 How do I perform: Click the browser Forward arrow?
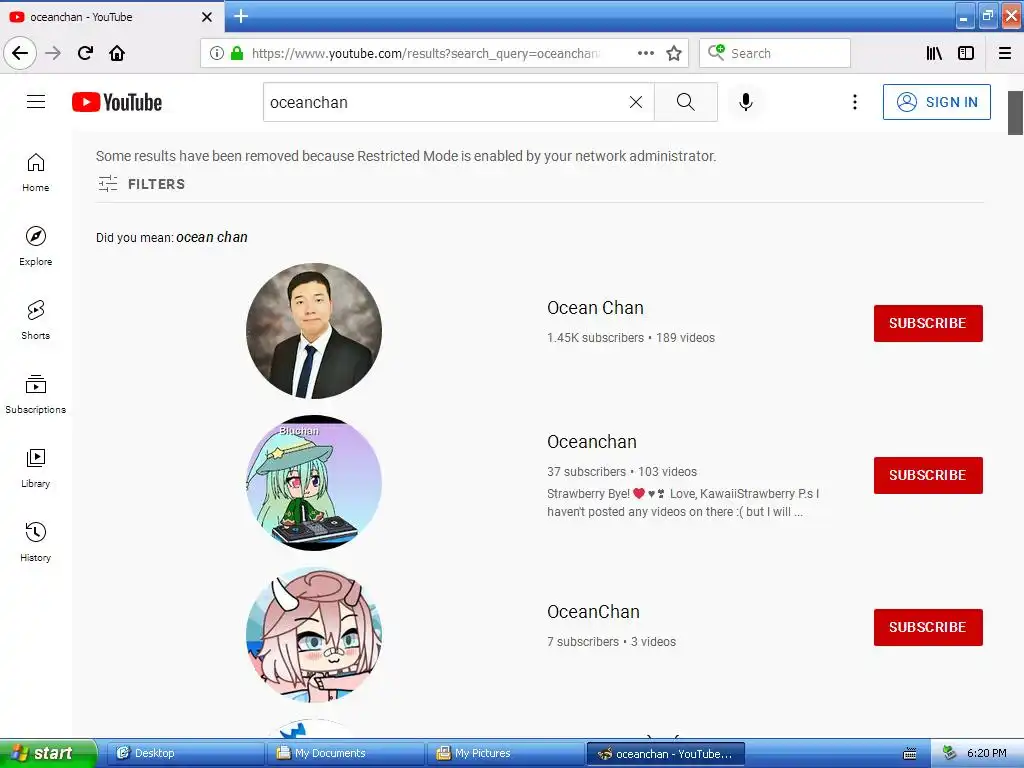(x=53, y=53)
